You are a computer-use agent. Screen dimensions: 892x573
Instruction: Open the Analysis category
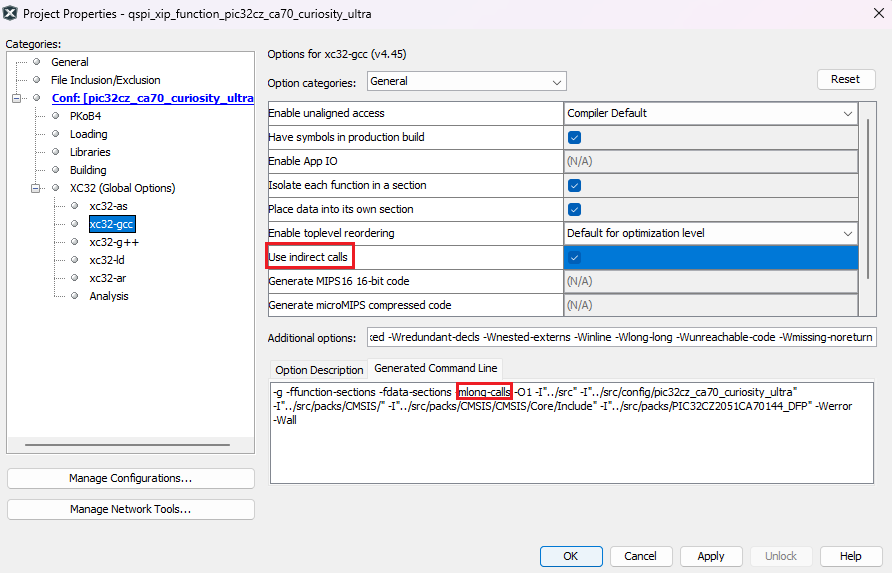click(x=109, y=296)
